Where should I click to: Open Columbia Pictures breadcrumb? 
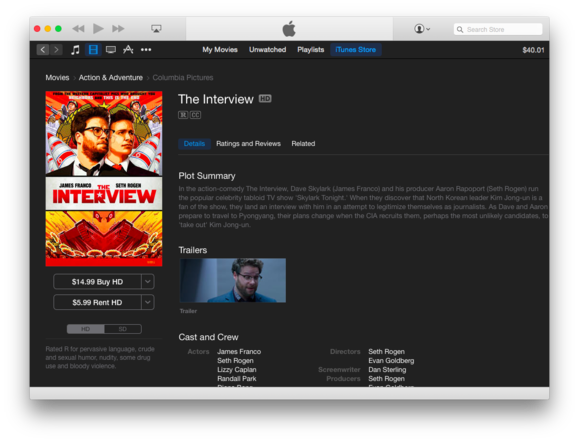183,78
